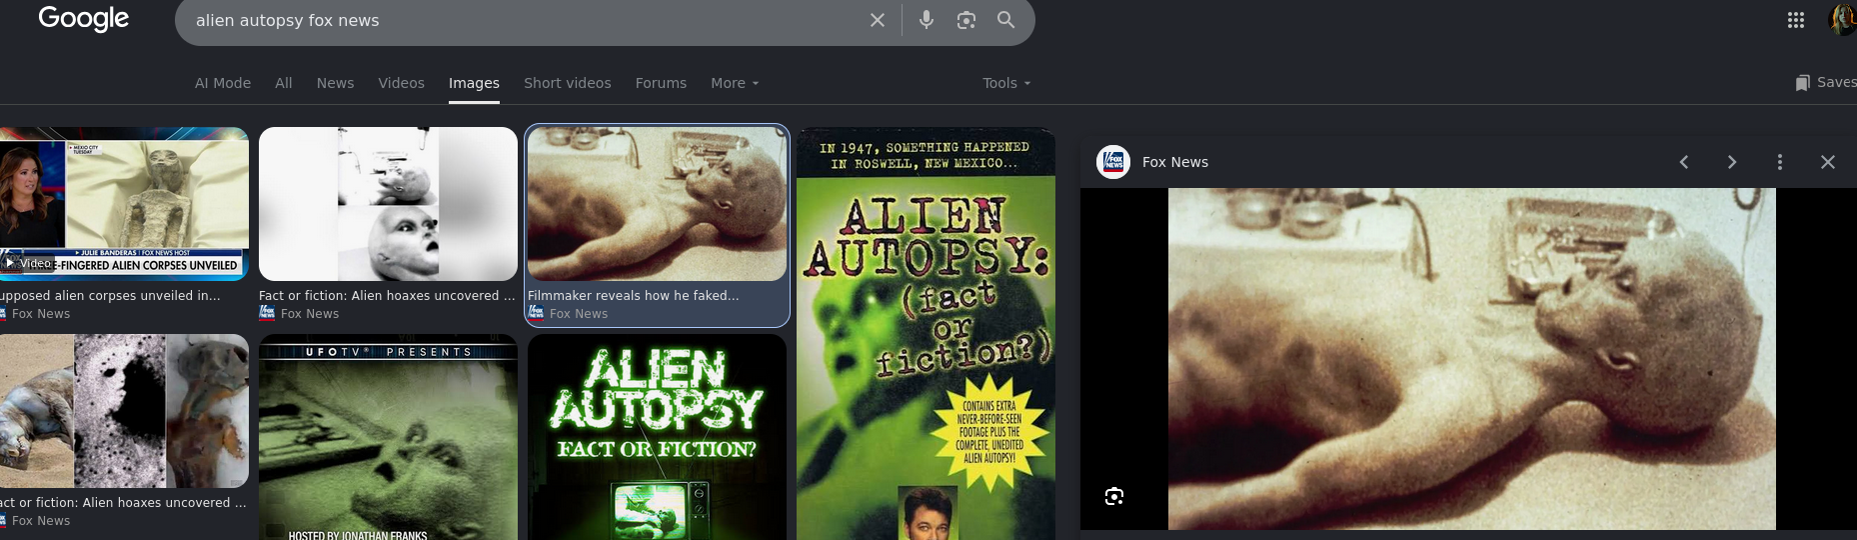
Task: Open the three-panel creature hoaxes thumbnail
Action: (x=124, y=411)
